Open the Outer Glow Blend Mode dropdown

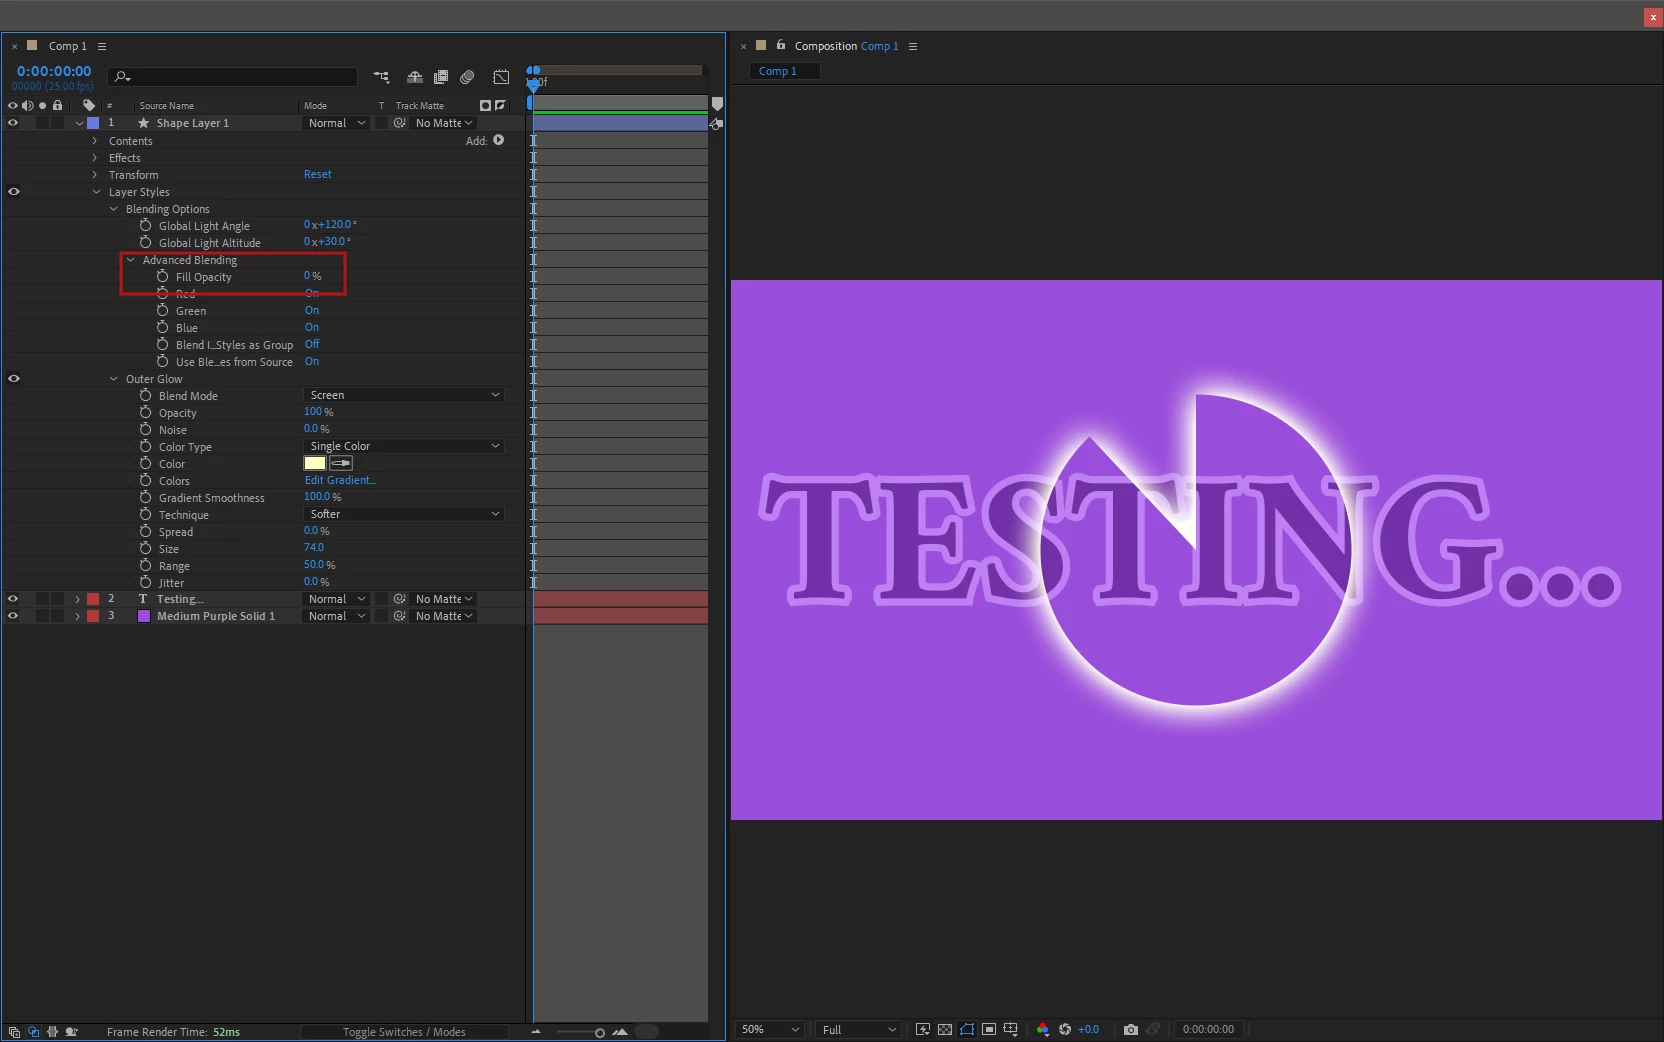coord(403,395)
